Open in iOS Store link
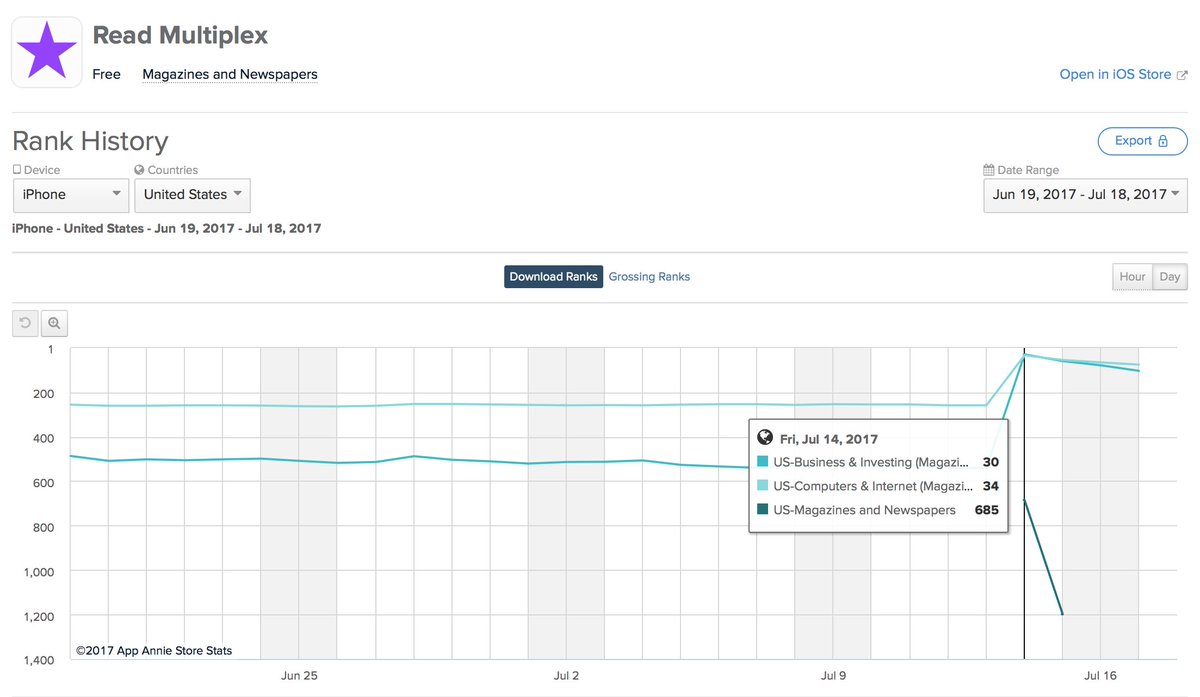The width and height of the screenshot is (1200, 697). [1115, 75]
